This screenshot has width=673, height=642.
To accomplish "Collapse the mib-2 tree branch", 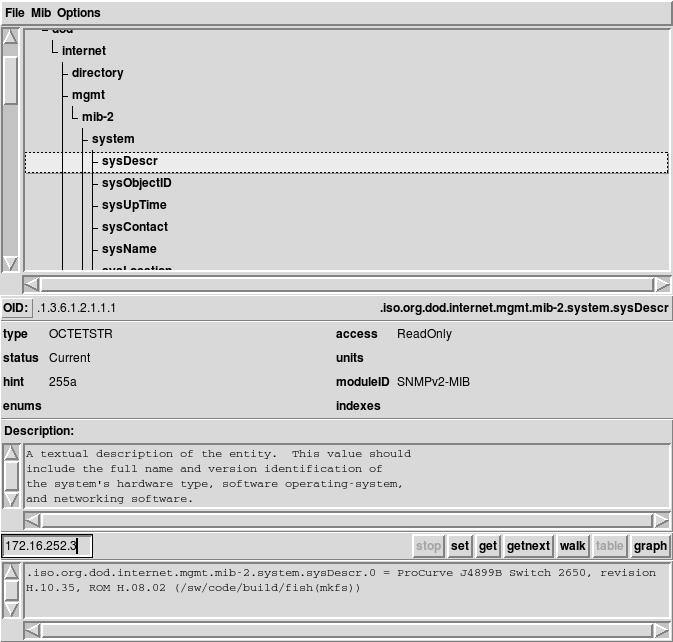I will [x=97, y=117].
